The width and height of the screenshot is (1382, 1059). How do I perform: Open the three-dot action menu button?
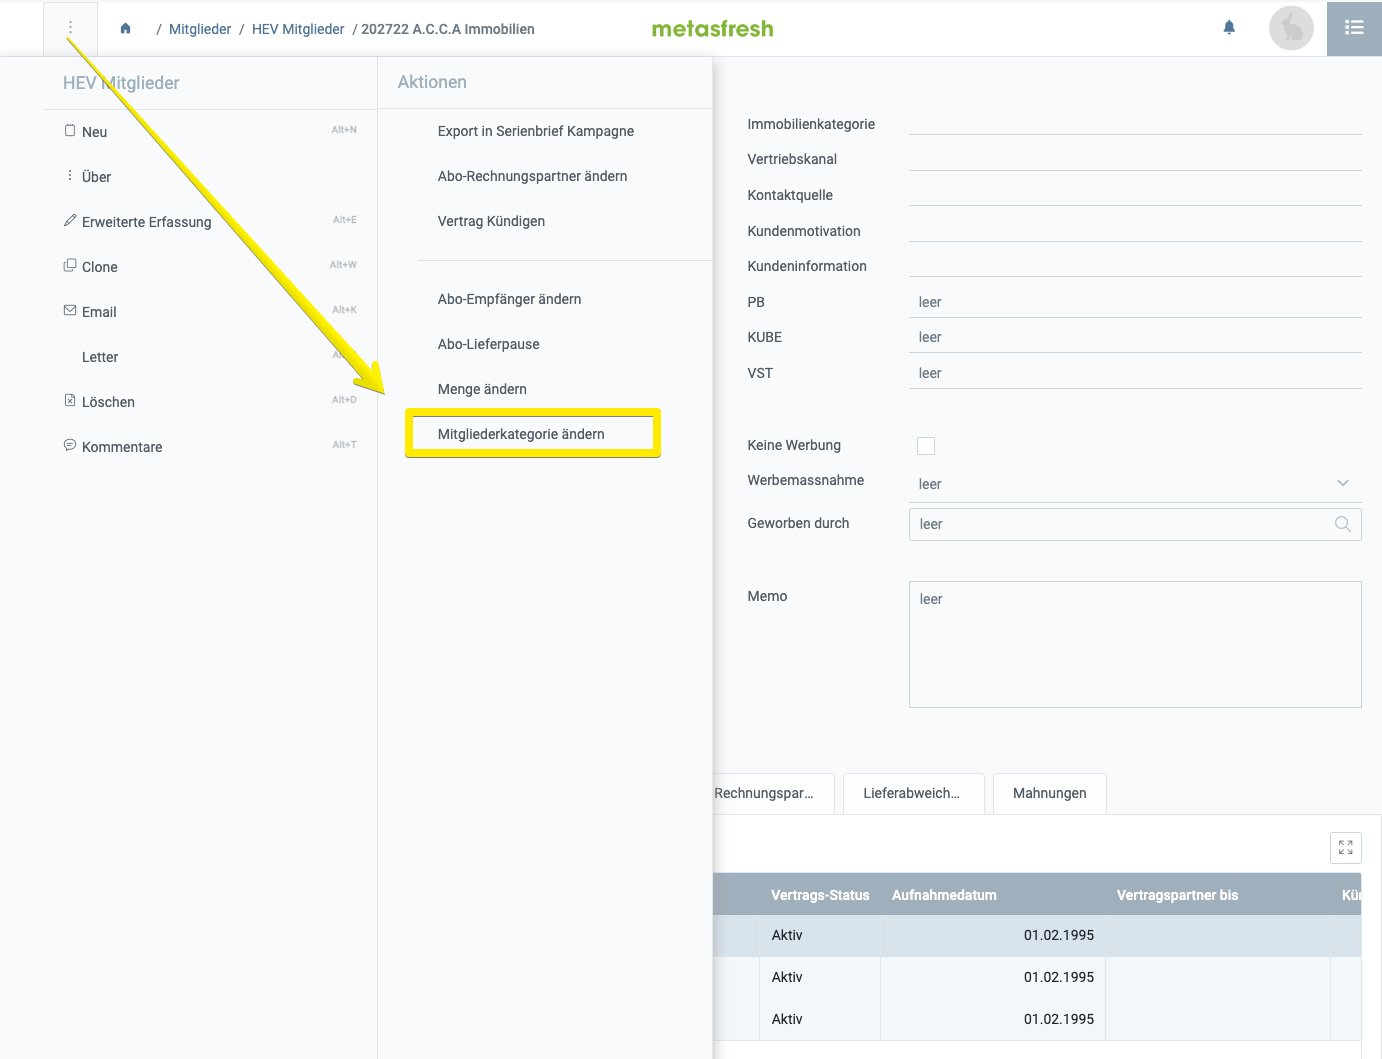pos(70,28)
